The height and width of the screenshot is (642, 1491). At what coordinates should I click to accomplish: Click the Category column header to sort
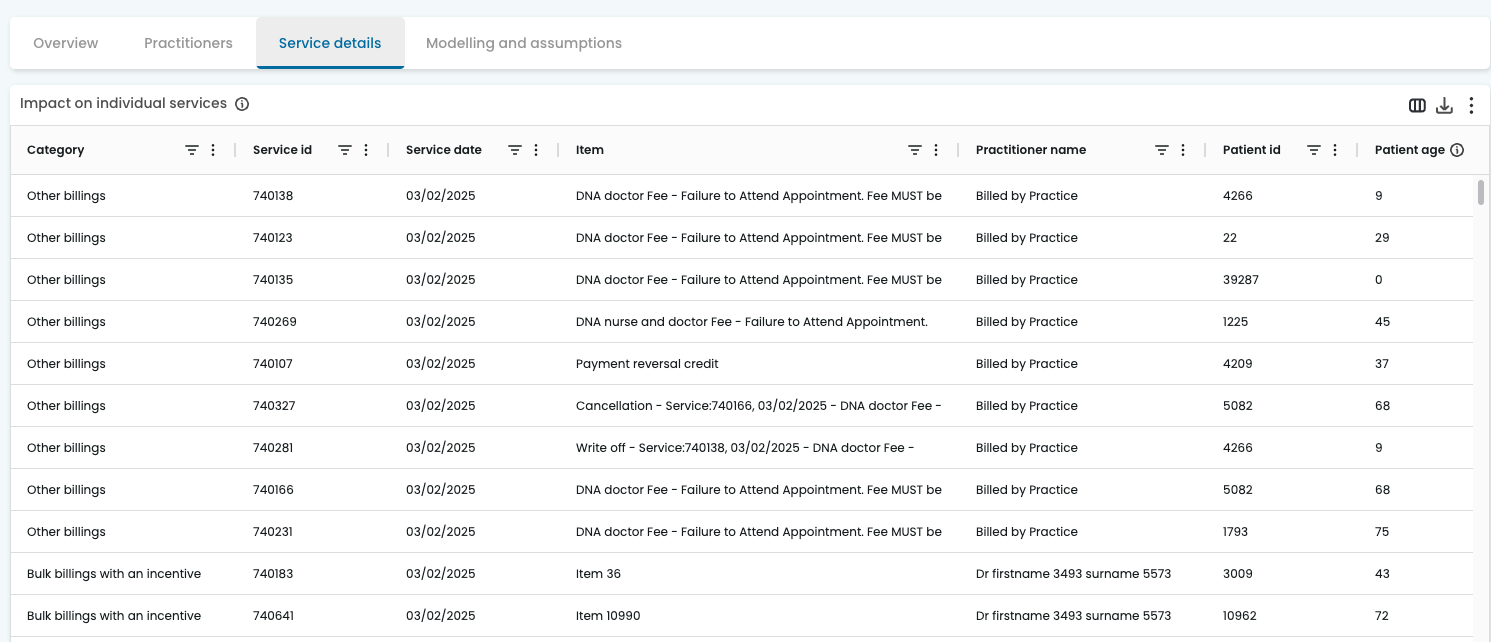coord(55,149)
